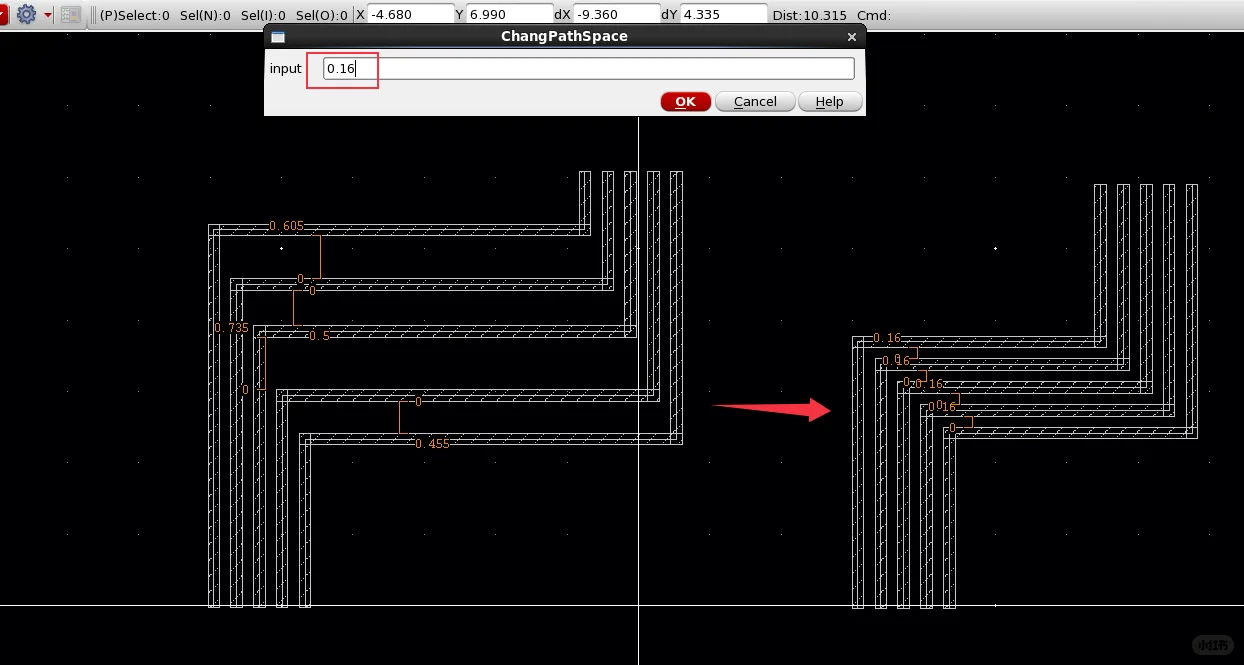1244x665 pixels.
Task: Close the ChangPathSpace dialog
Action: click(x=852, y=37)
